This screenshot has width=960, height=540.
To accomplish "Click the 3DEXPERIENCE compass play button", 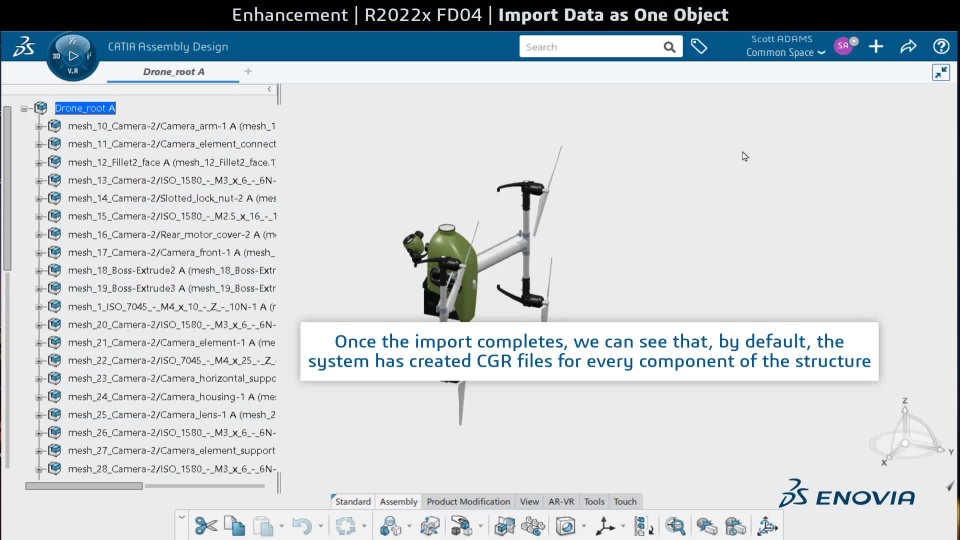I will (73, 56).
